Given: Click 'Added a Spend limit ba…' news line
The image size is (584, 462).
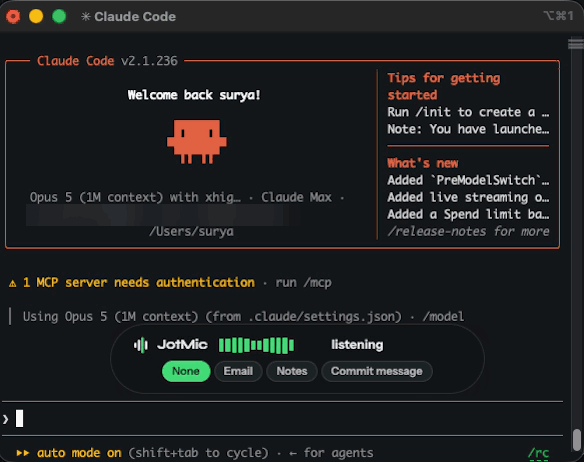Looking at the screenshot, I should (468, 214).
